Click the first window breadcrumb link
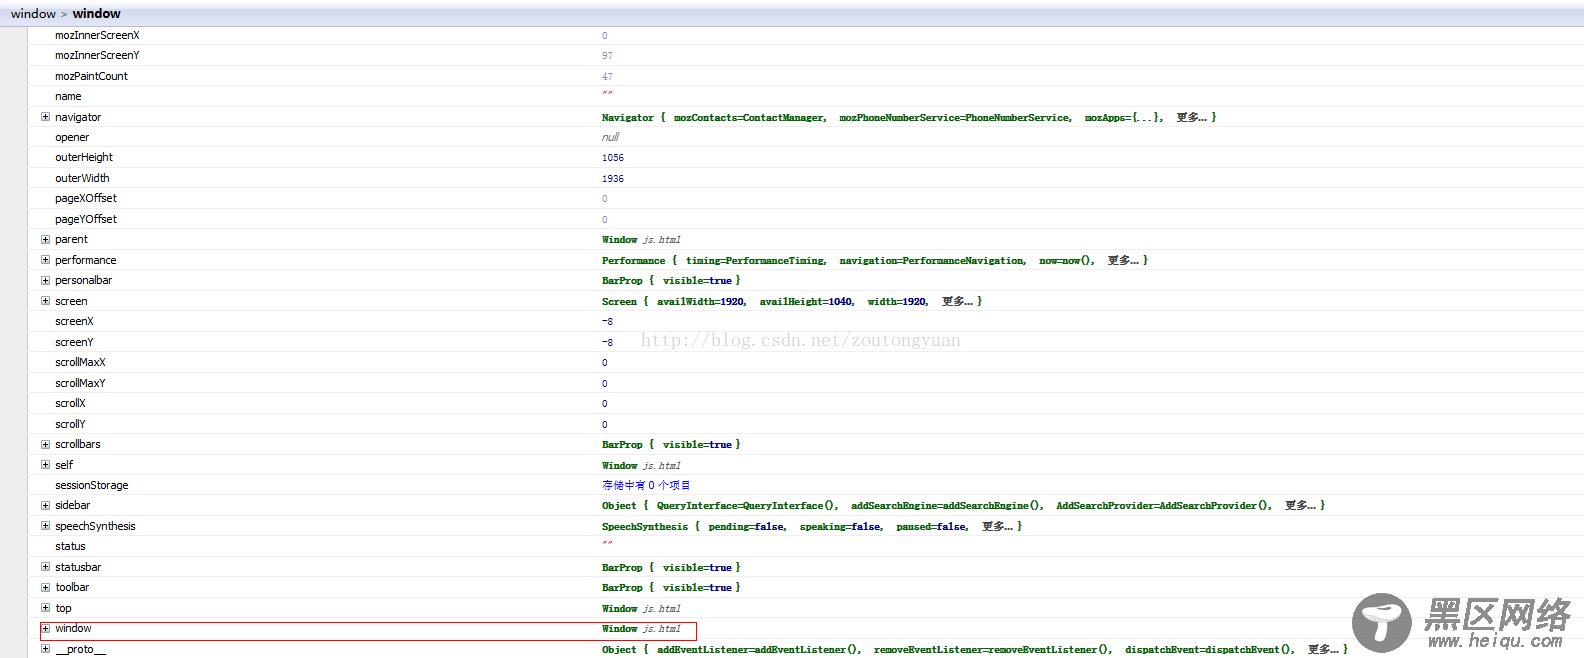 pos(33,14)
